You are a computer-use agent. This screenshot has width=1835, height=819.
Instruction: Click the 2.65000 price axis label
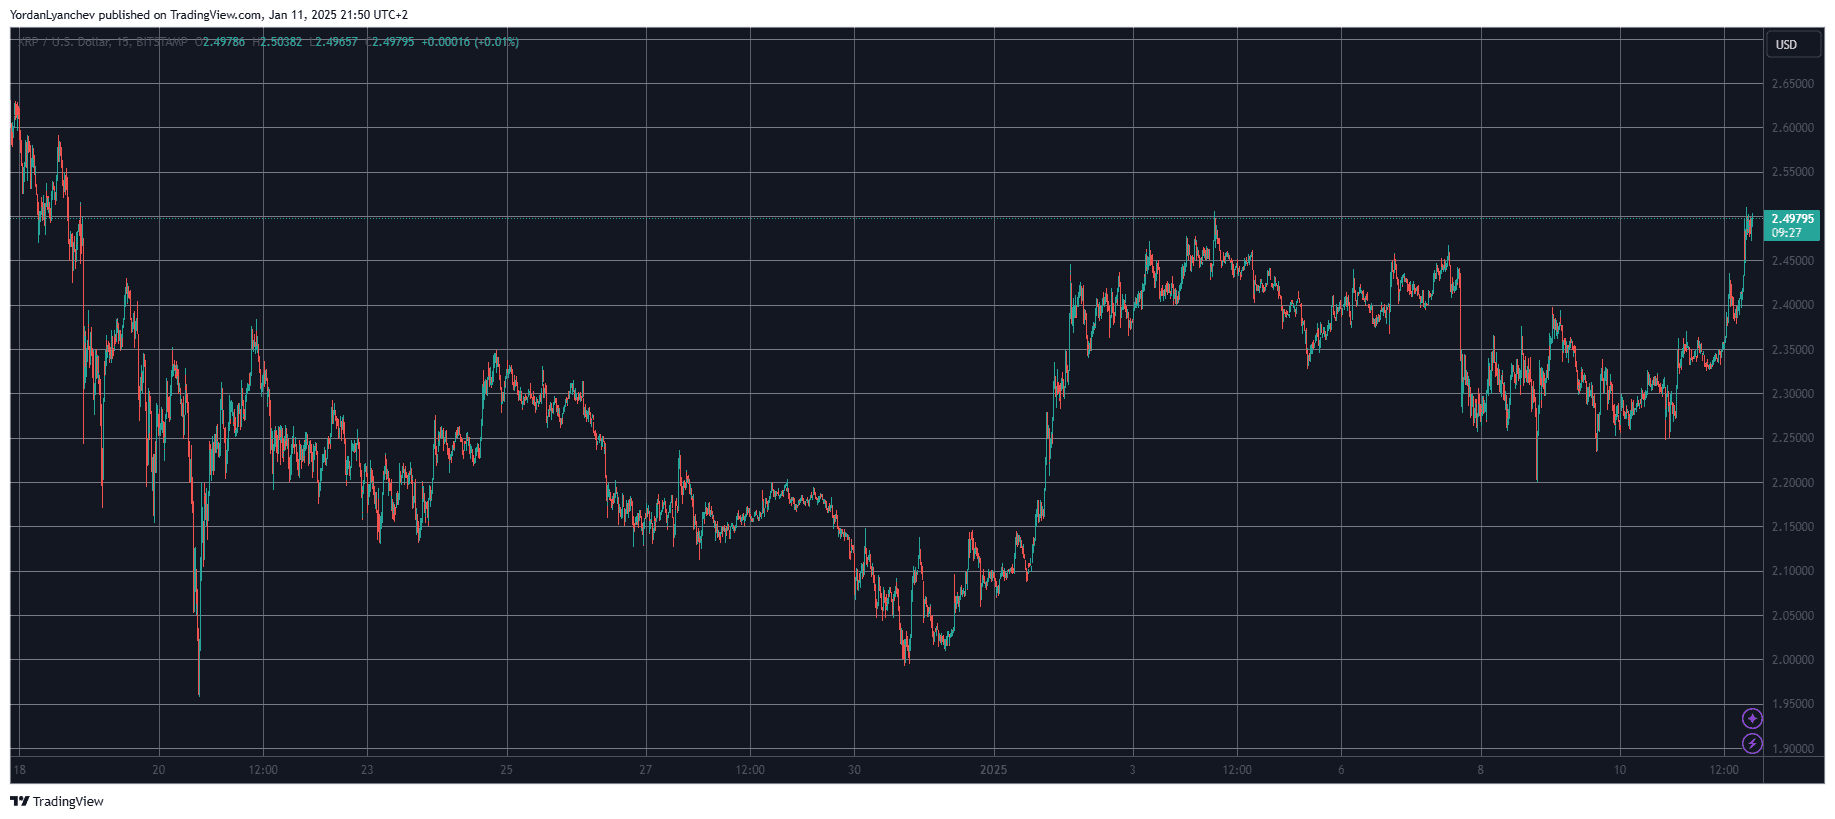coord(1792,84)
